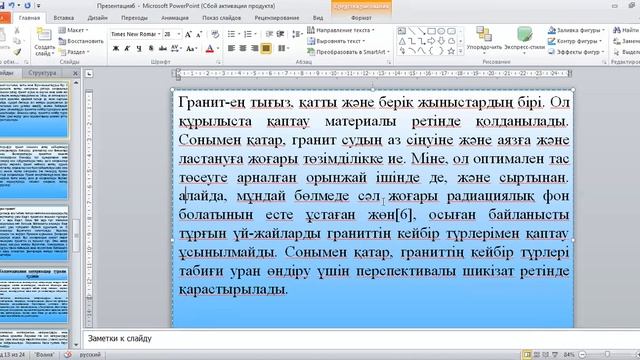The image size is (640, 360).
Task: Open Макет layout dropdown
Action: tap(73, 30)
